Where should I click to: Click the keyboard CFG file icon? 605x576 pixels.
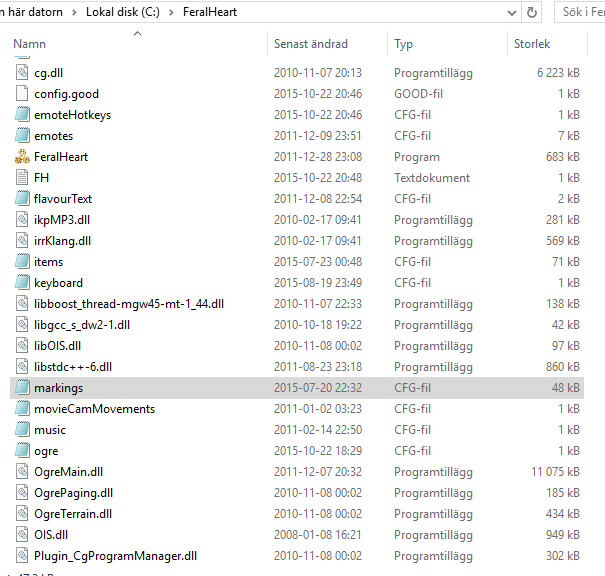point(22,282)
